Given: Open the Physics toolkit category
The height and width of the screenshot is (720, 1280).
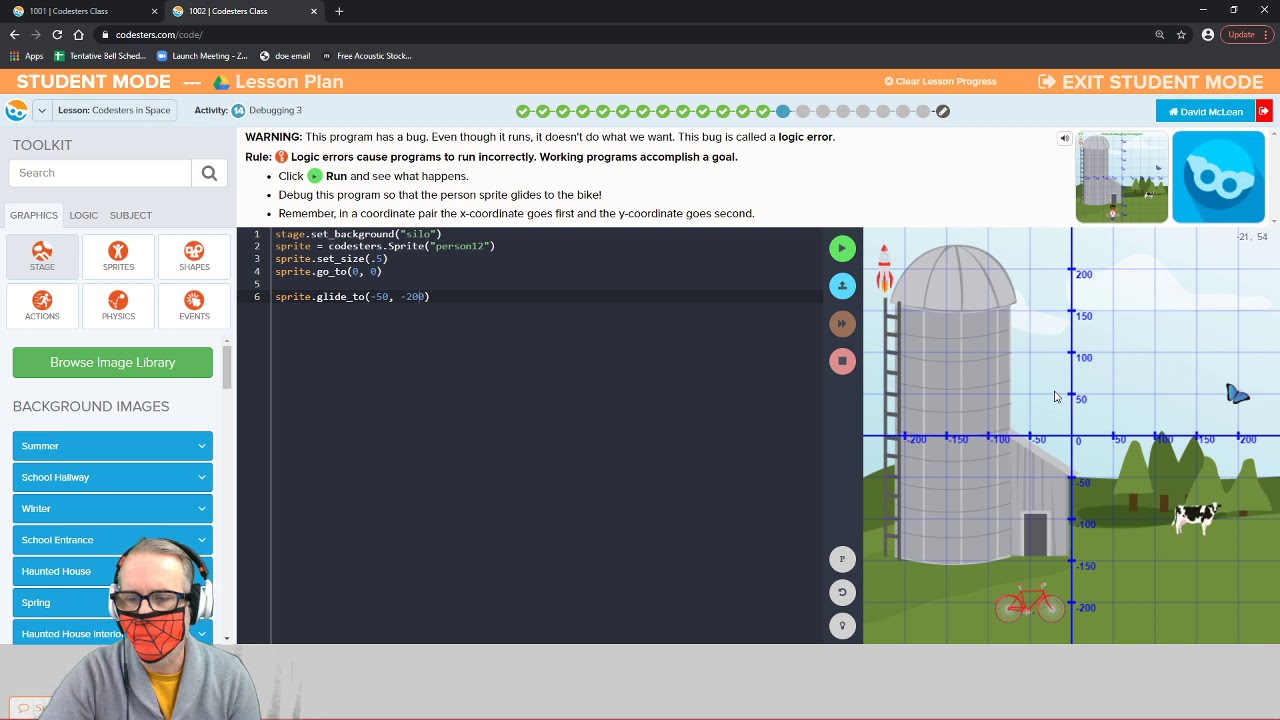Looking at the screenshot, I should tap(118, 304).
